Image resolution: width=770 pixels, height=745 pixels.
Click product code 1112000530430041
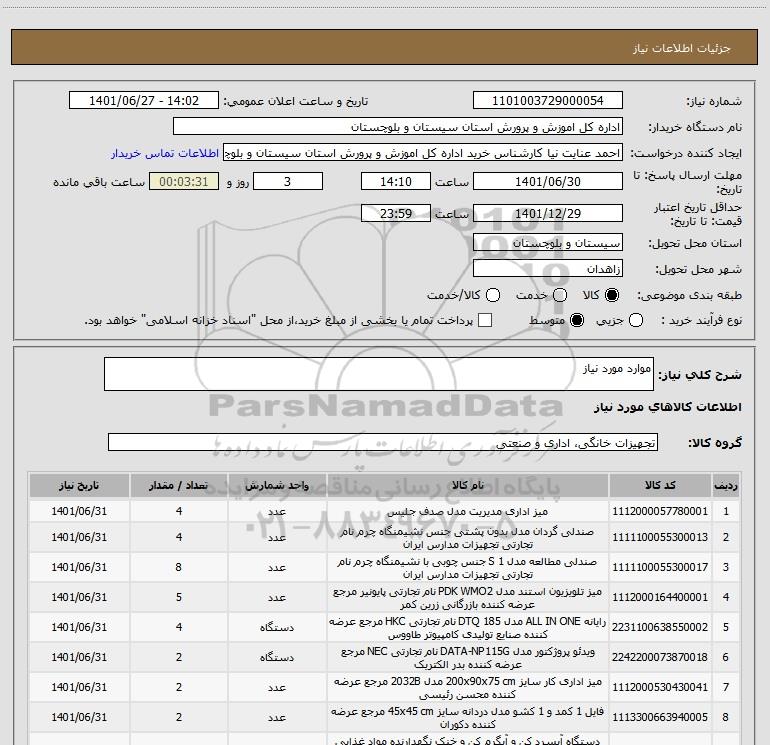click(660, 687)
